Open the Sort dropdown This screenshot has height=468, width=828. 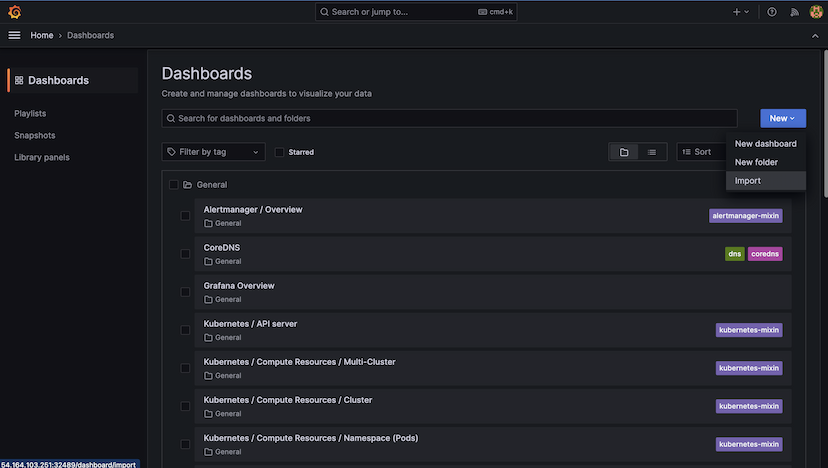click(702, 152)
